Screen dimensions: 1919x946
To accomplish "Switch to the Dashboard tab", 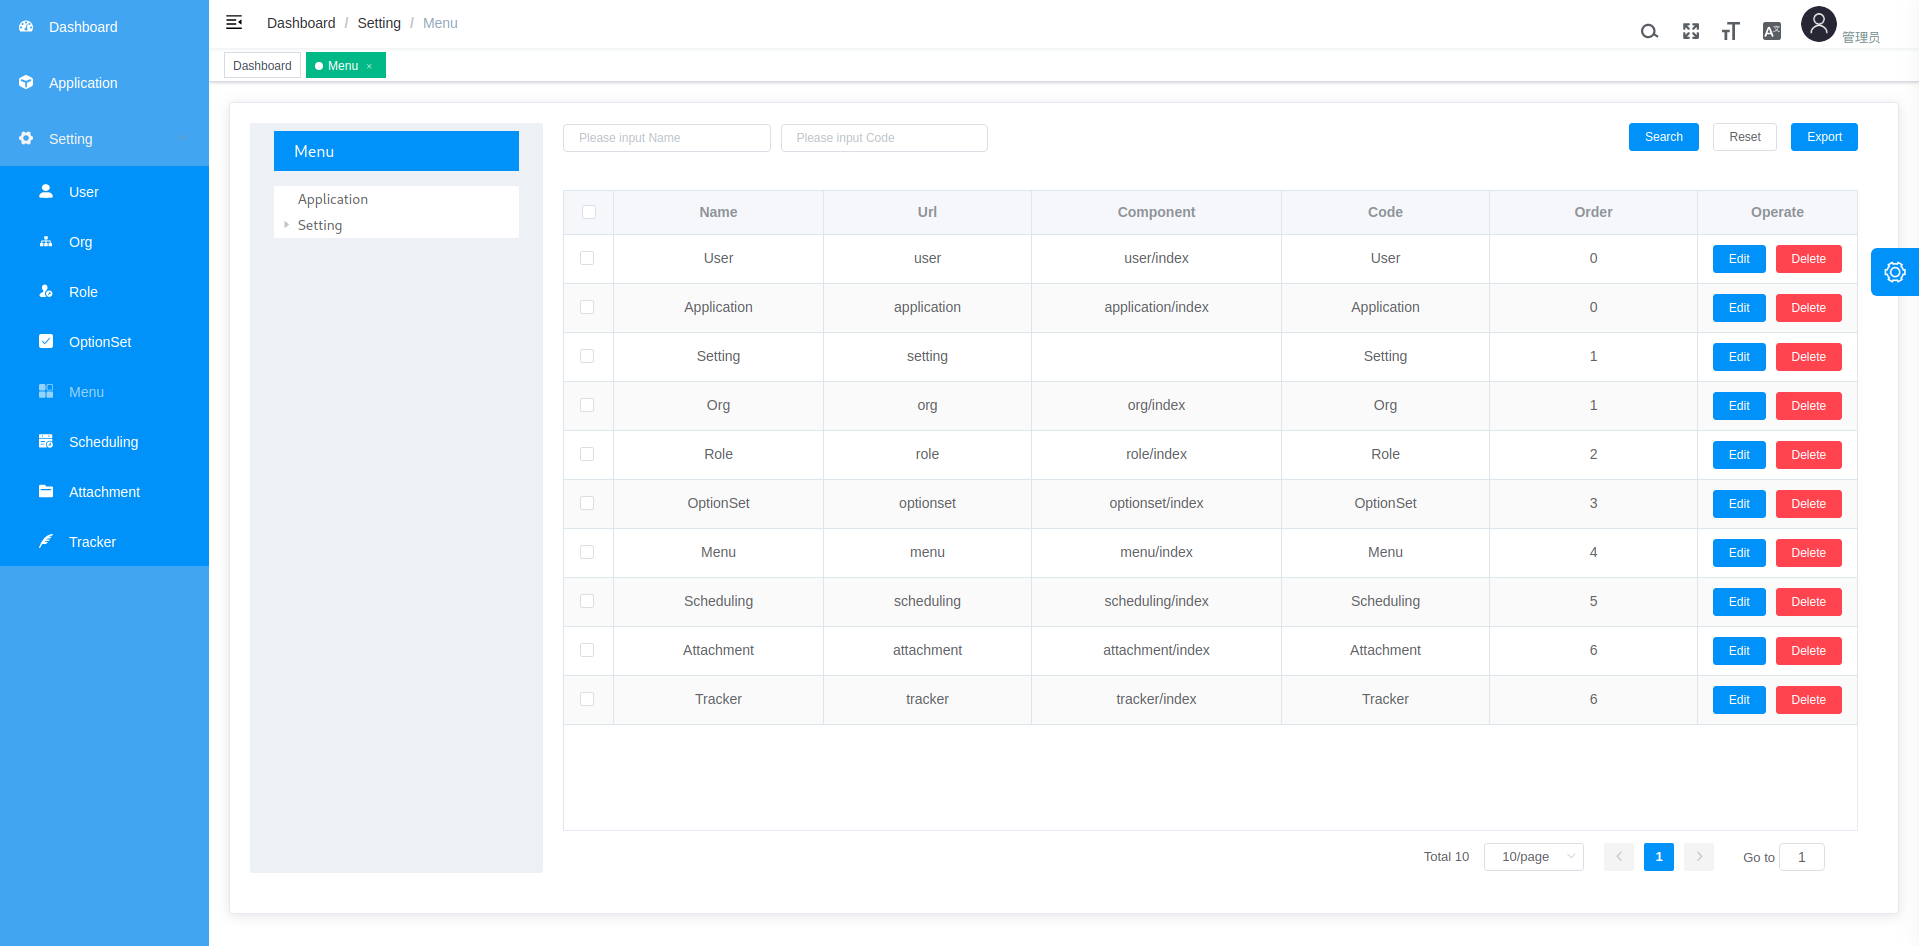I will (x=262, y=66).
